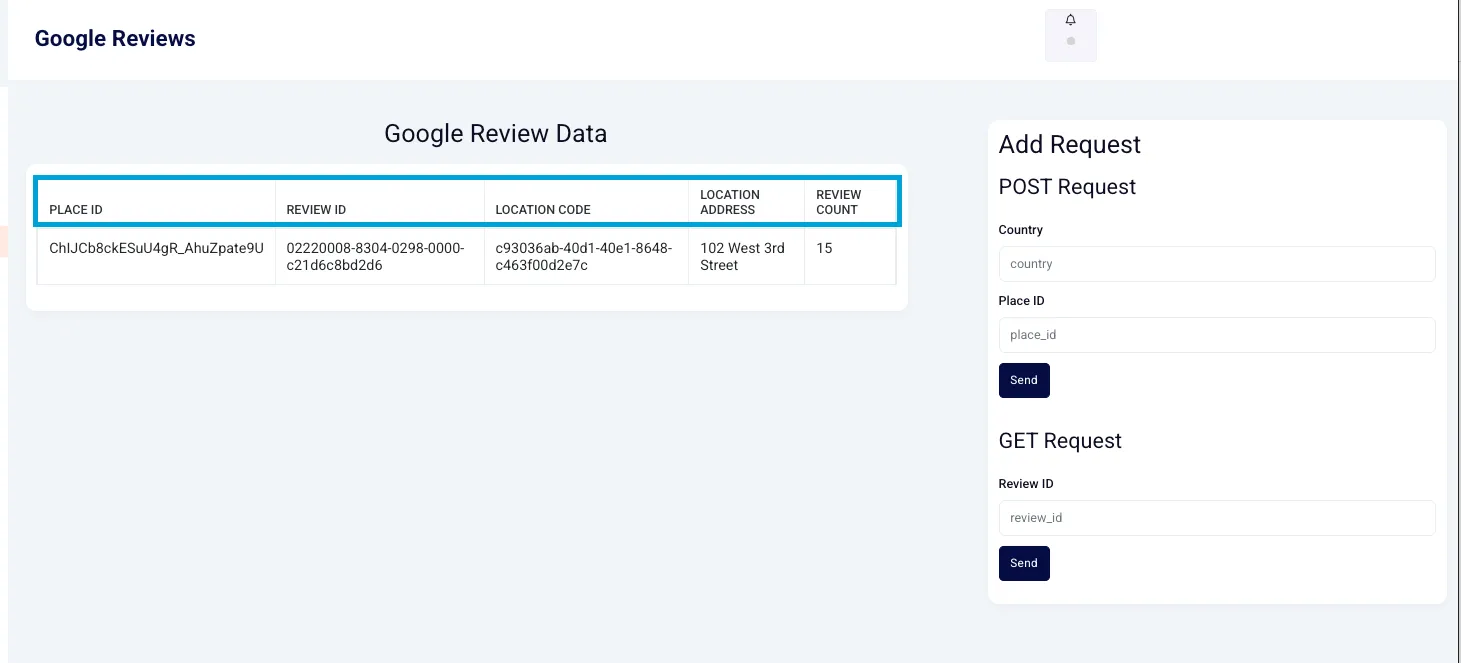This screenshot has height=663, width=1461.
Task: Click the Review ID label above review_id field
Action: click(x=1026, y=484)
